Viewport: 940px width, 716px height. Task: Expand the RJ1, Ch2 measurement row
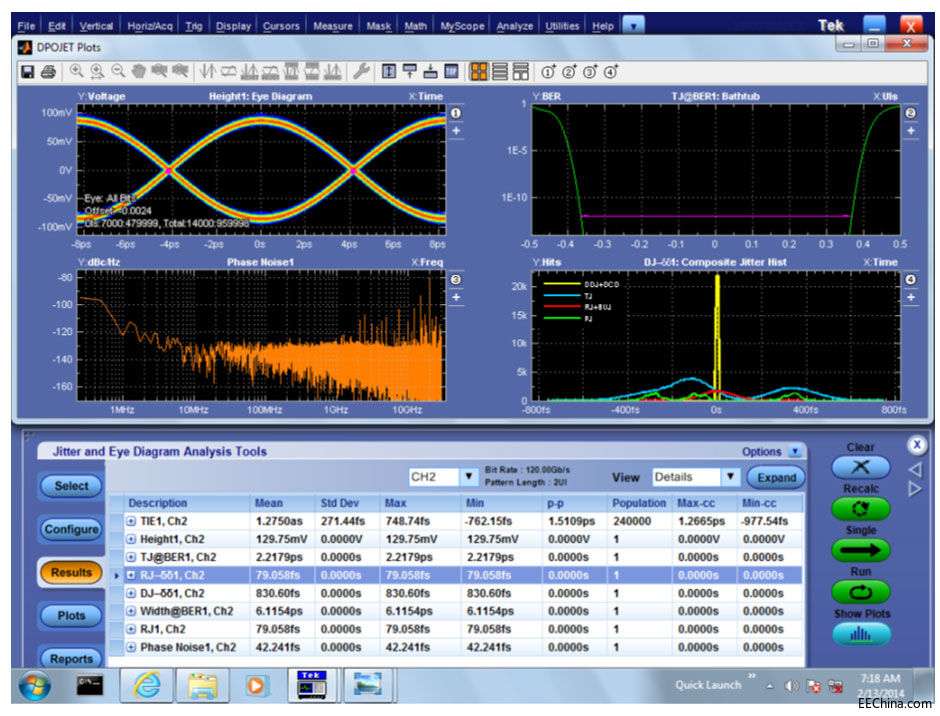(x=131, y=629)
